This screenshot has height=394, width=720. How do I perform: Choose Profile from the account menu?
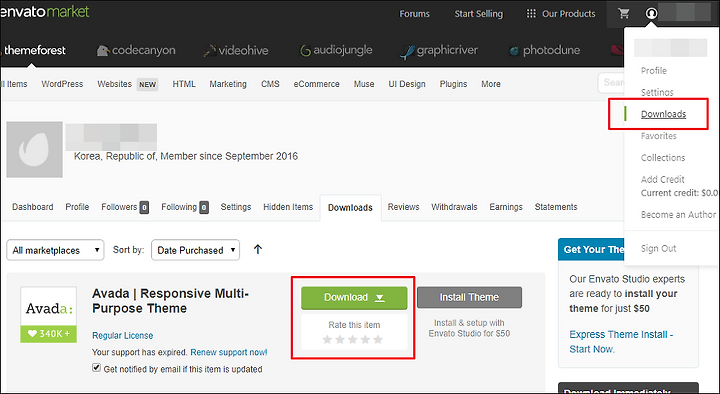coord(654,71)
